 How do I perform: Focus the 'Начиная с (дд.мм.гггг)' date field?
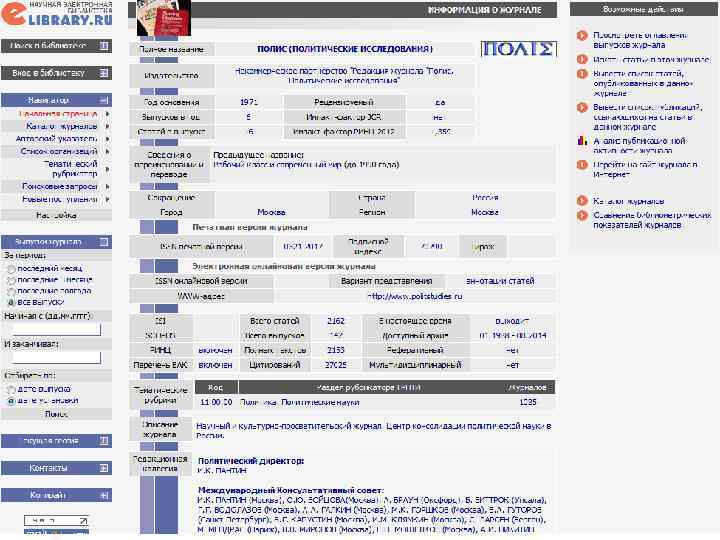point(56,329)
